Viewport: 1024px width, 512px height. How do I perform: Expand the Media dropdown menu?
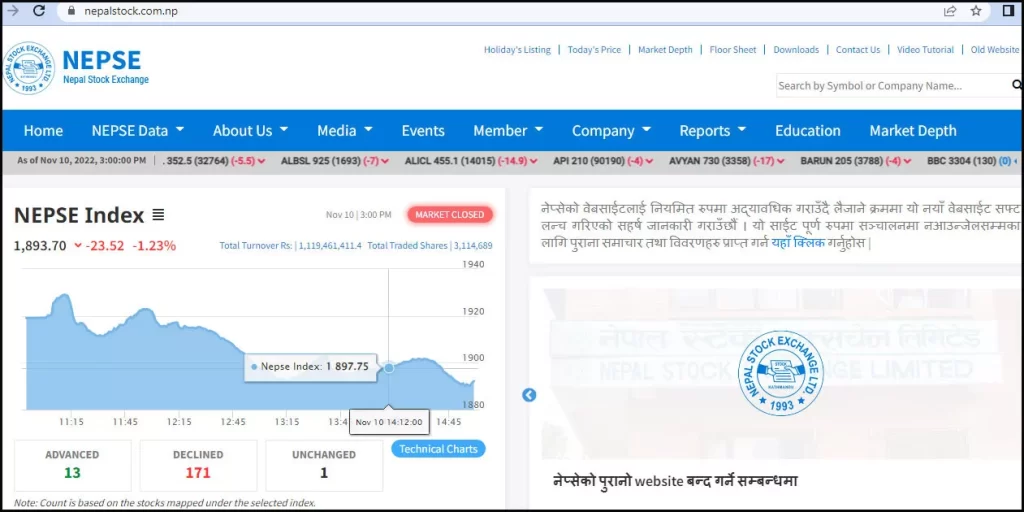pyautogui.click(x=345, y=131)
